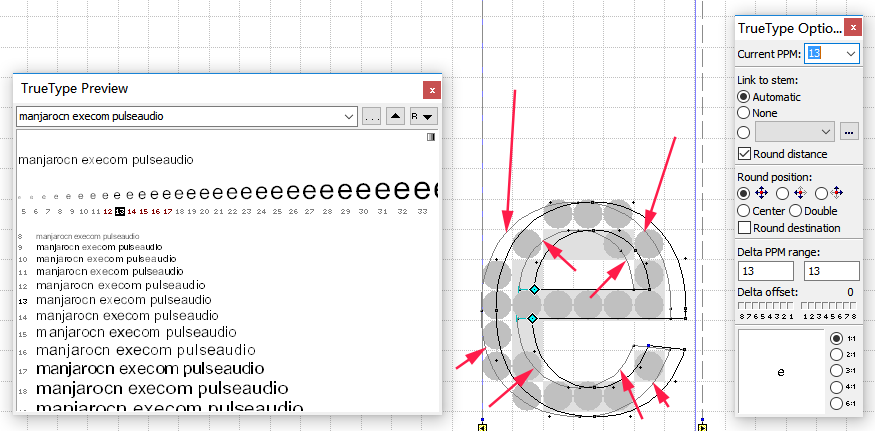Click the size 18 sample text row

(162, 389)
